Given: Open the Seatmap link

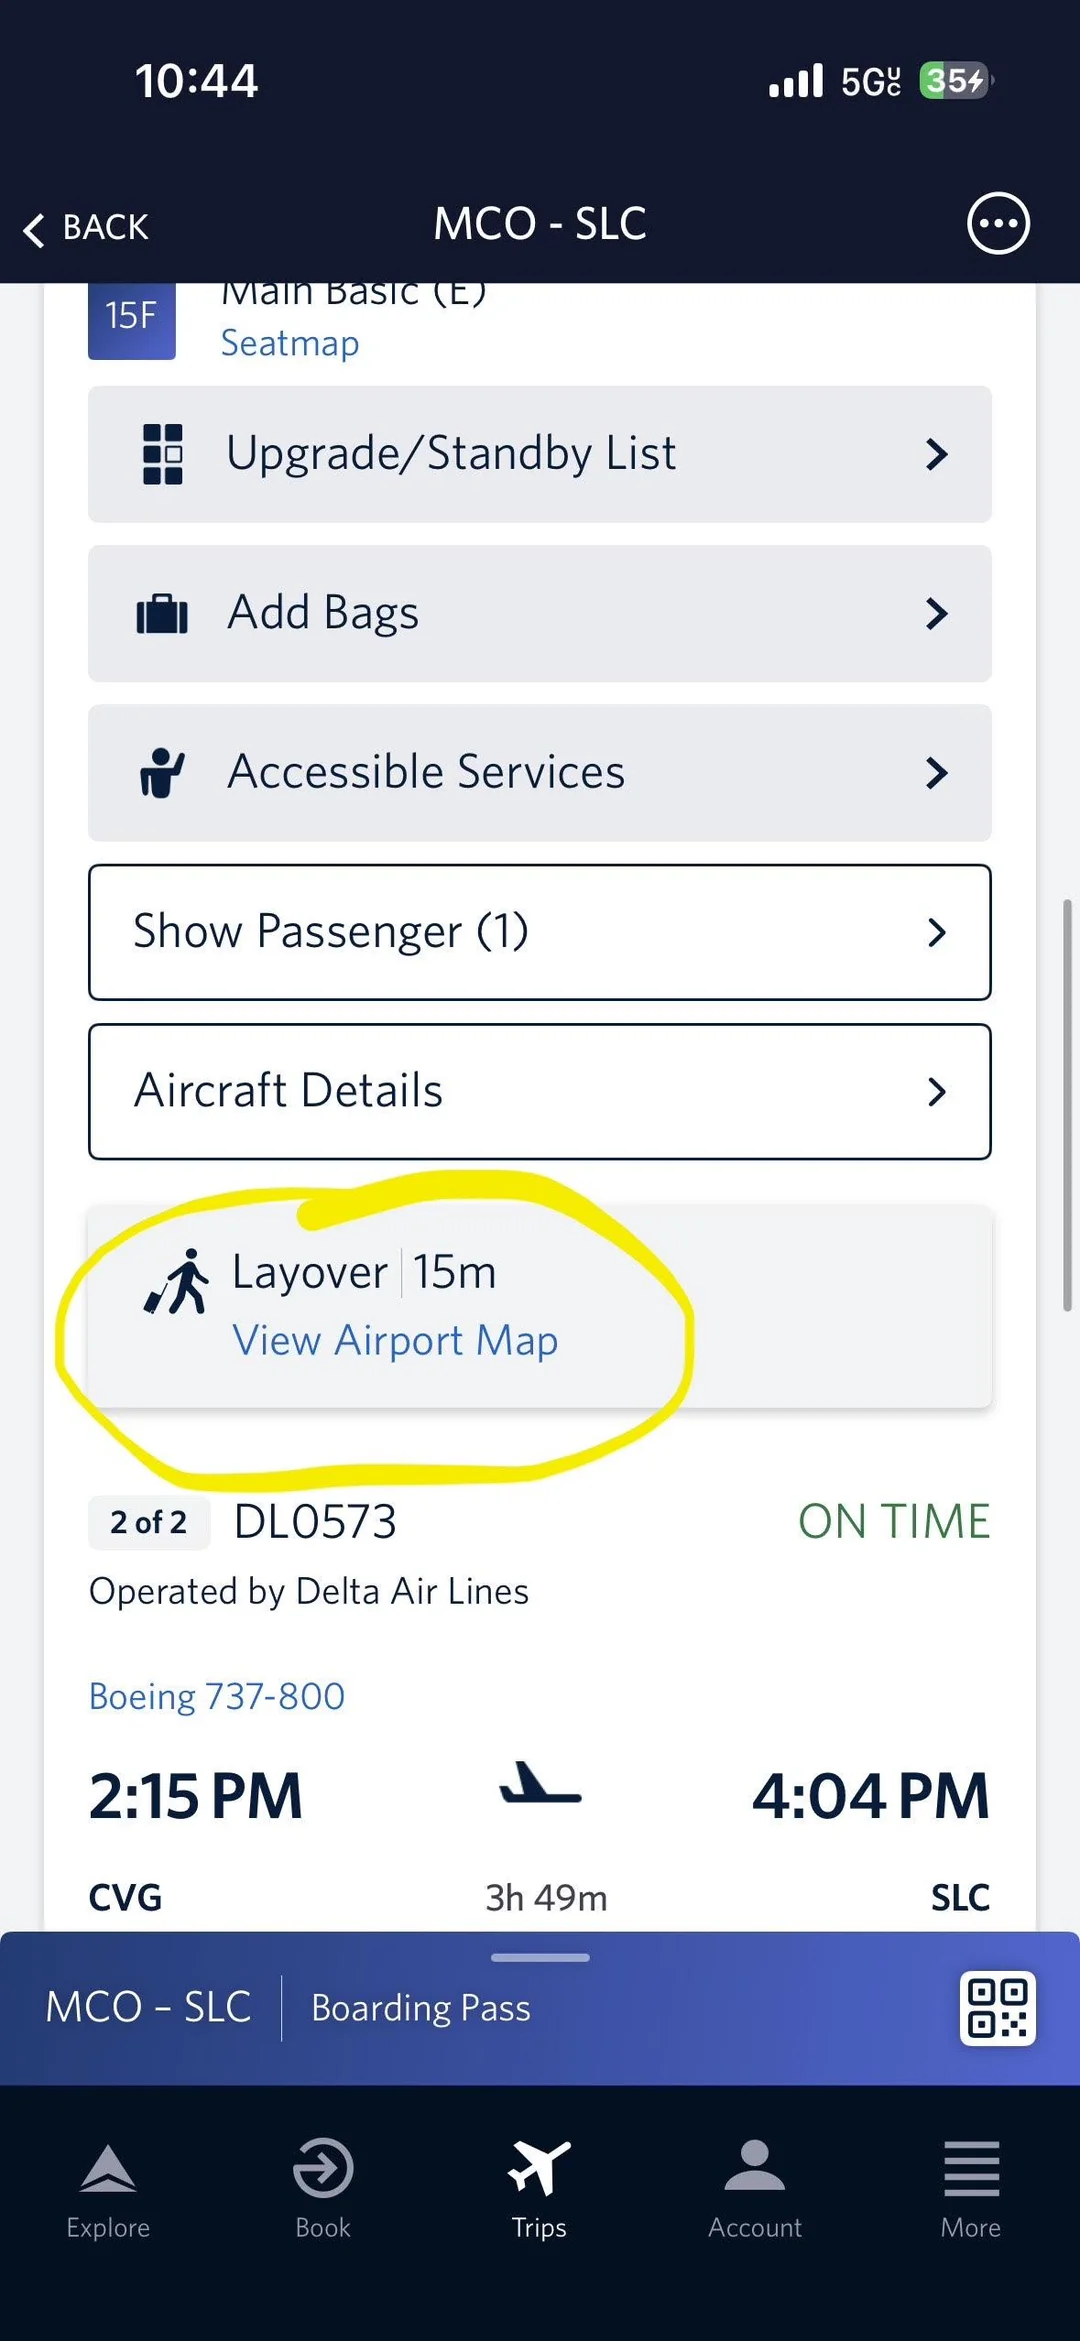Looking at the screenshot, I should coord(290,343).
